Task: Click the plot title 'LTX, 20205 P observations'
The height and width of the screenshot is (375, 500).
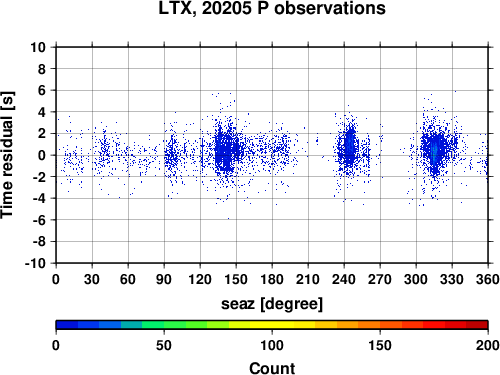Action: pos(272,8)
